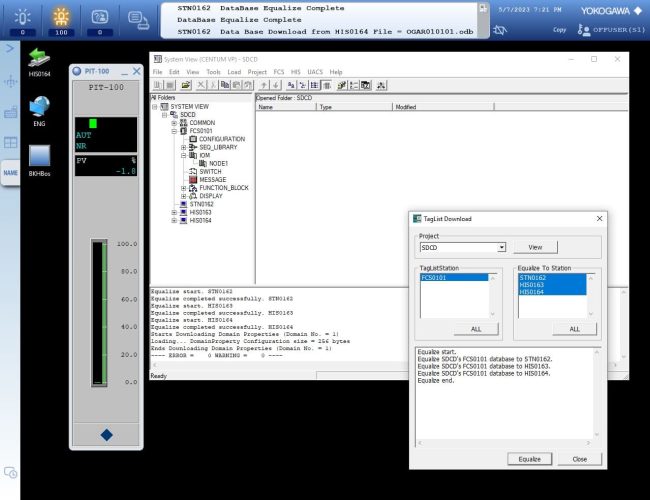Click the up-arrow toolbar icon
650x500 pixels.
point(264,85)
